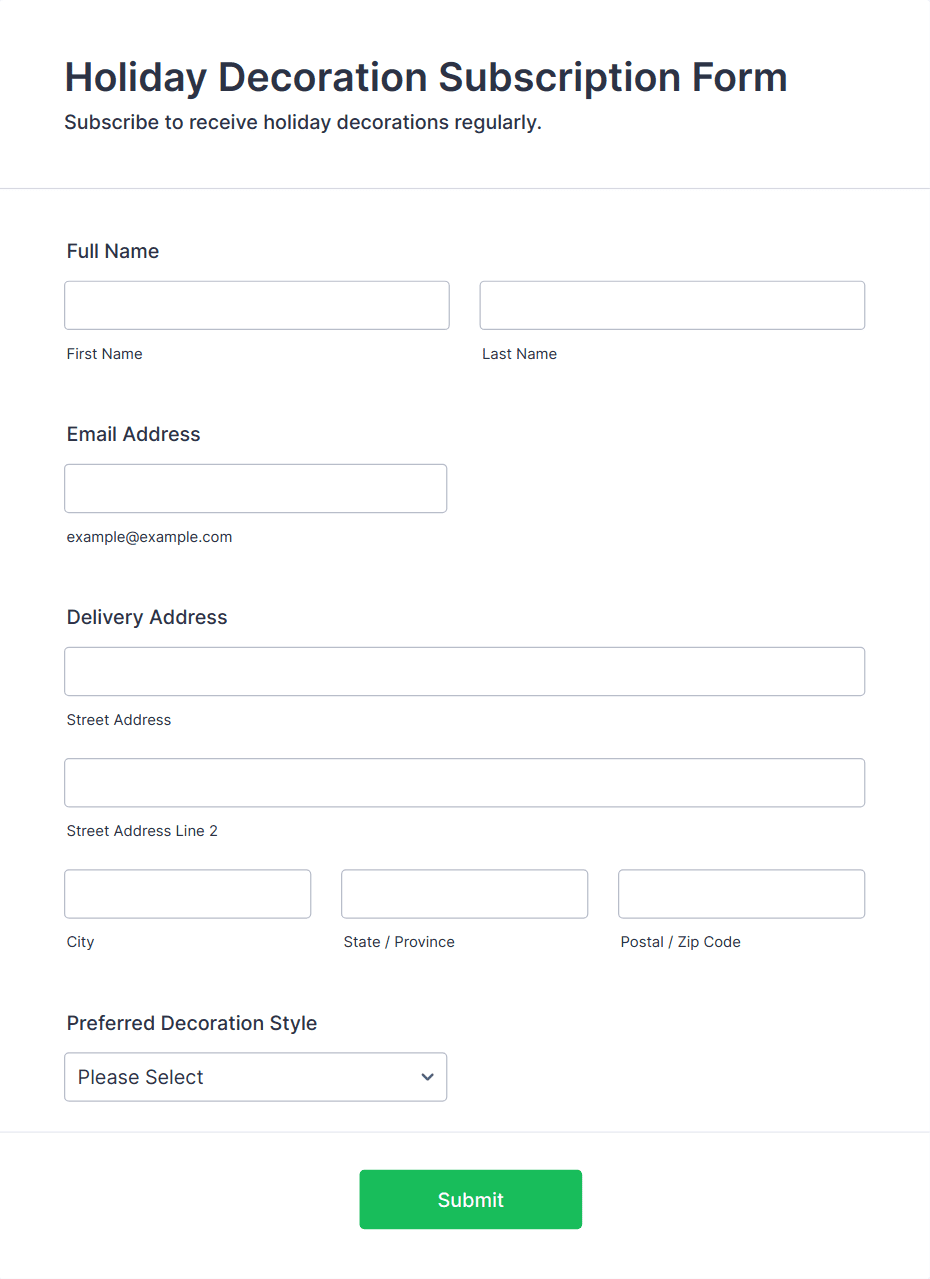930x1279 pixels.
Task: Click the 'Email Address' label
Action: [x=134, y=434]
